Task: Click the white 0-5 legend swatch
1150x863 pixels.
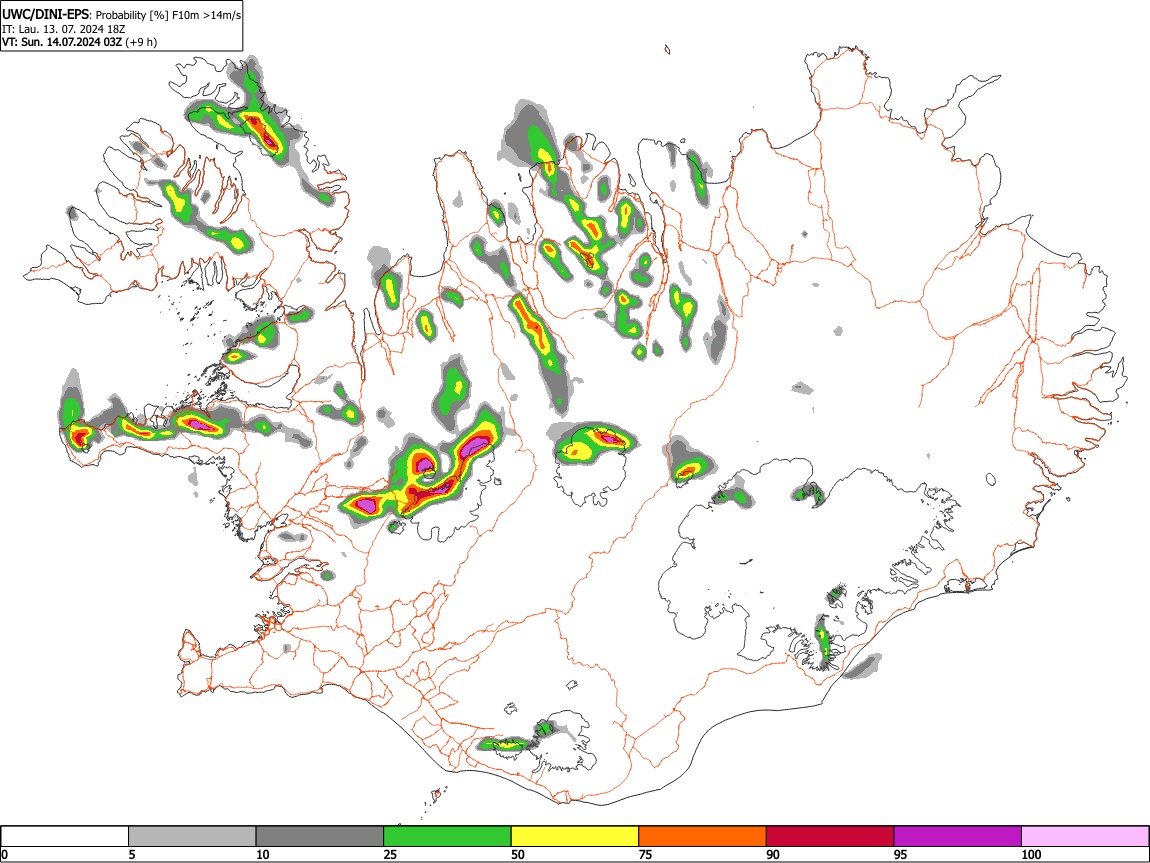Action: (65, 837)
